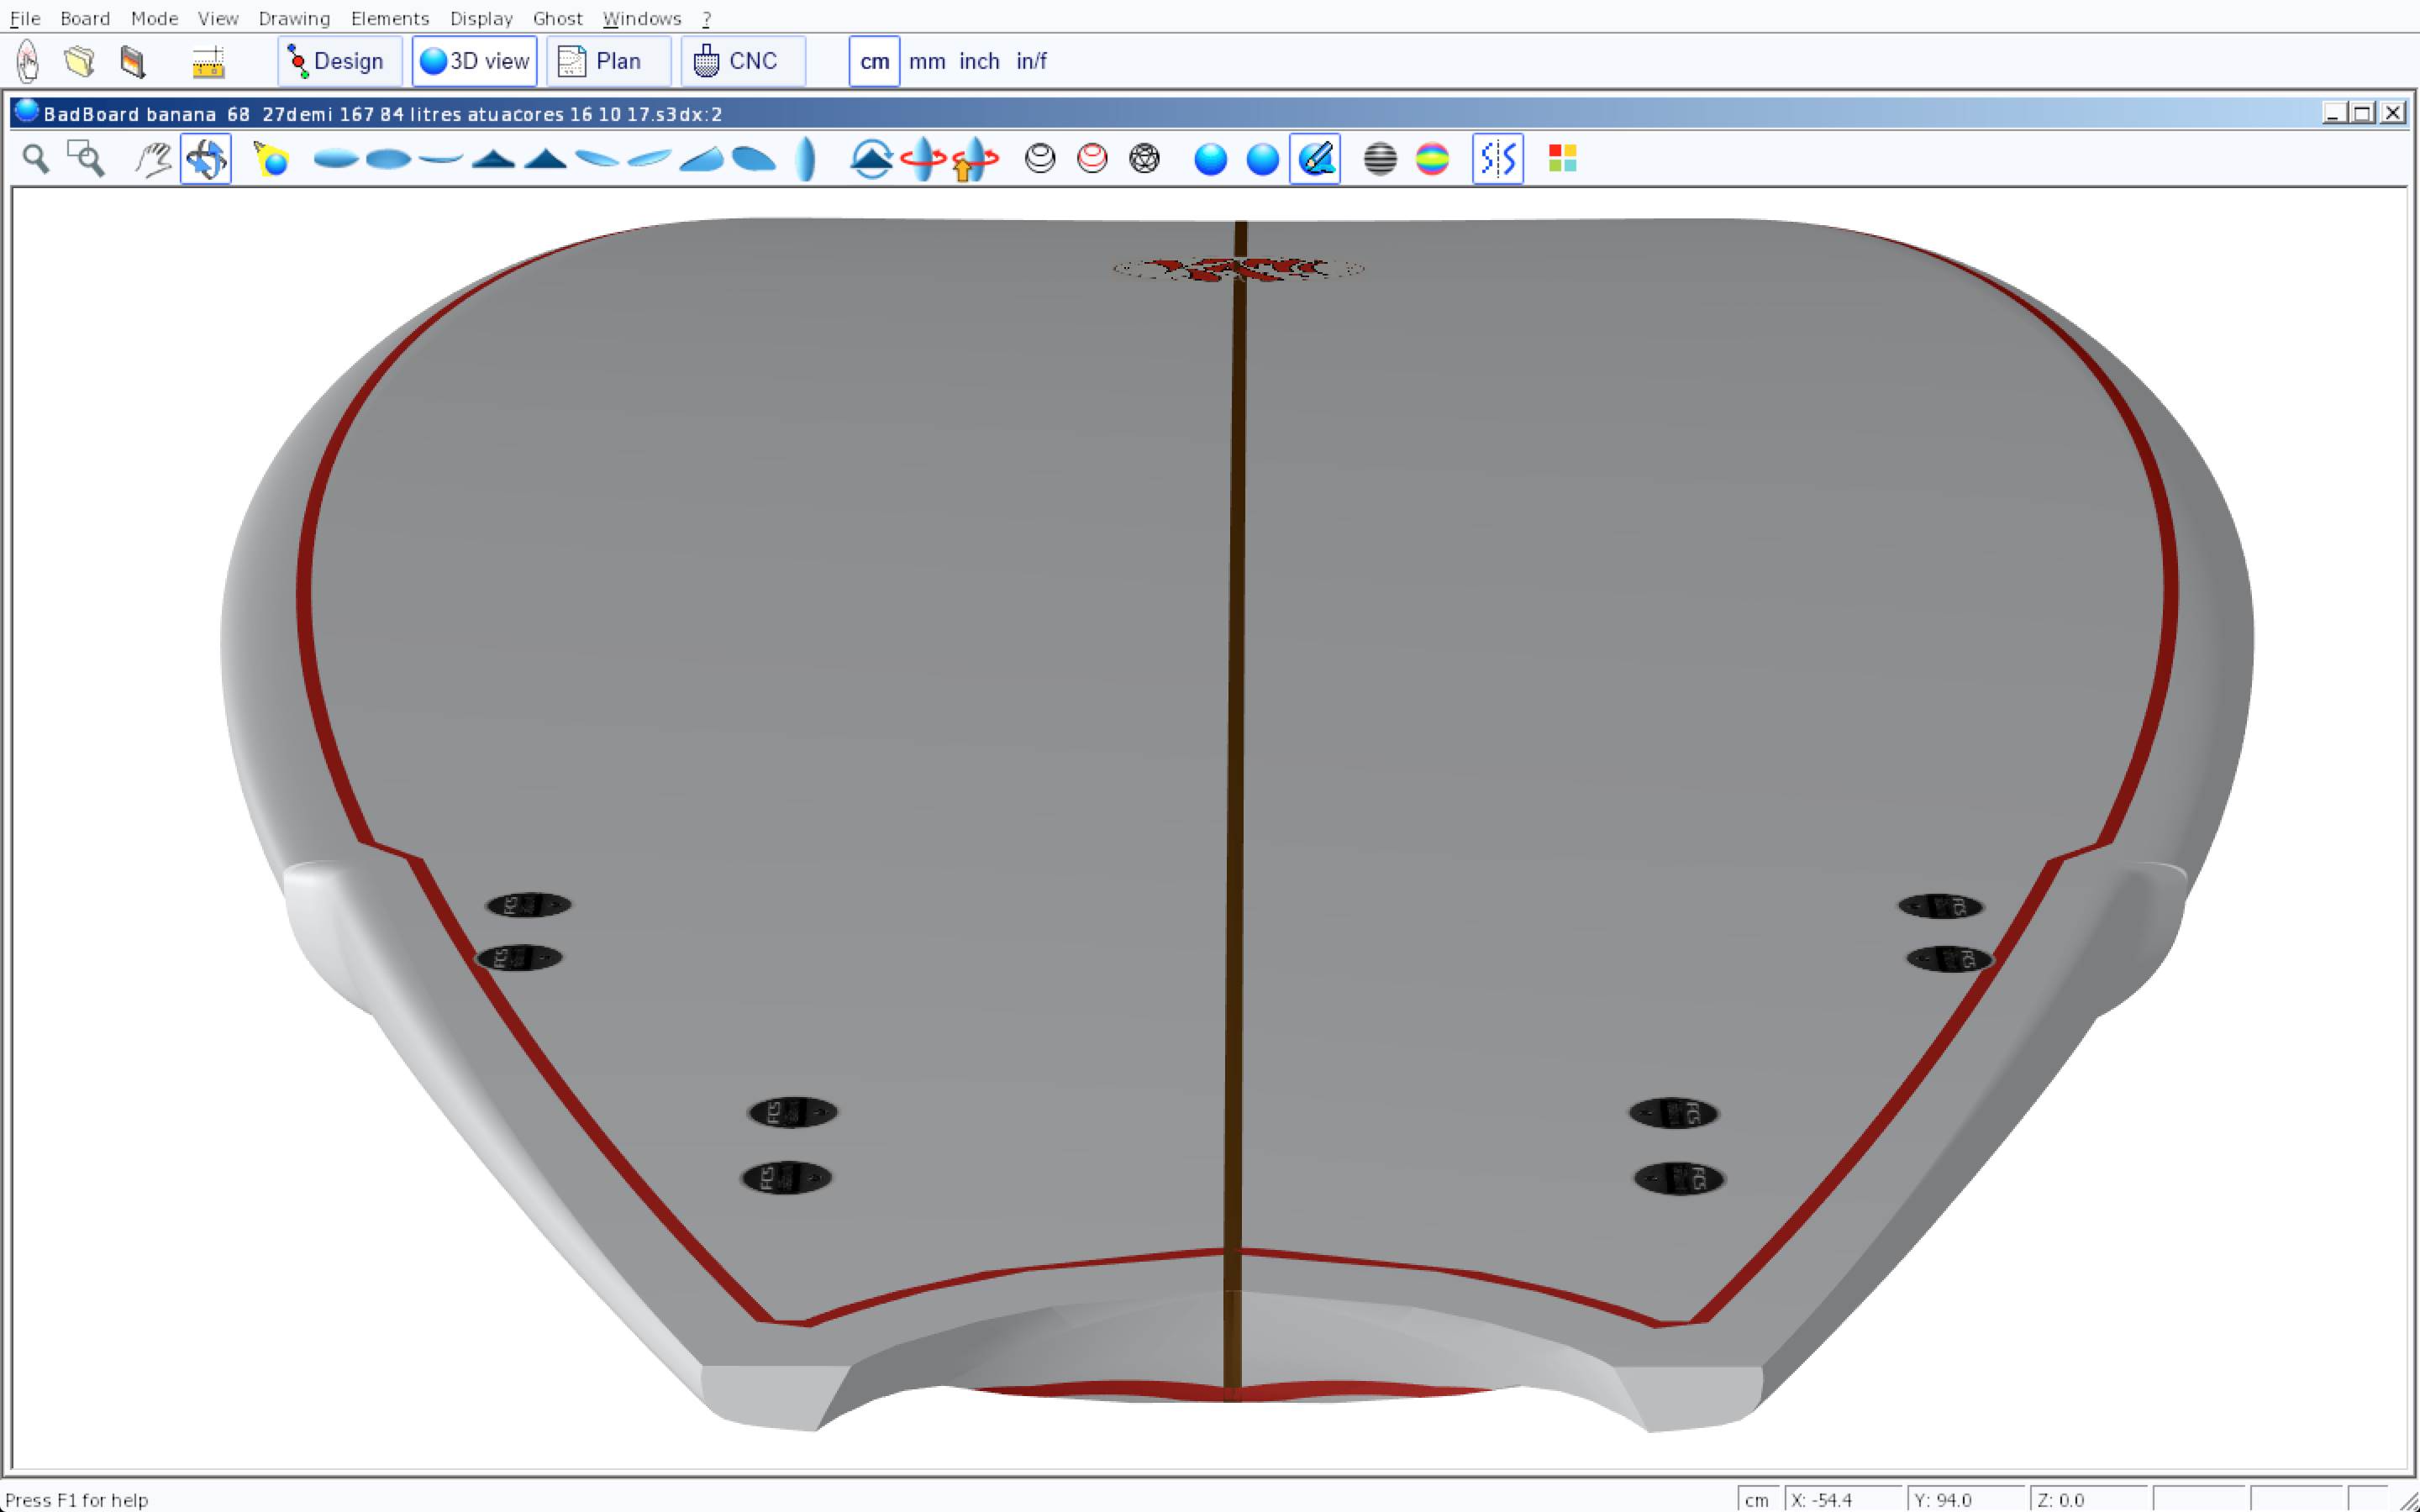Select mm measurement units
2420x1512 pixels.
pyautogui.click(x=927, y=61)
